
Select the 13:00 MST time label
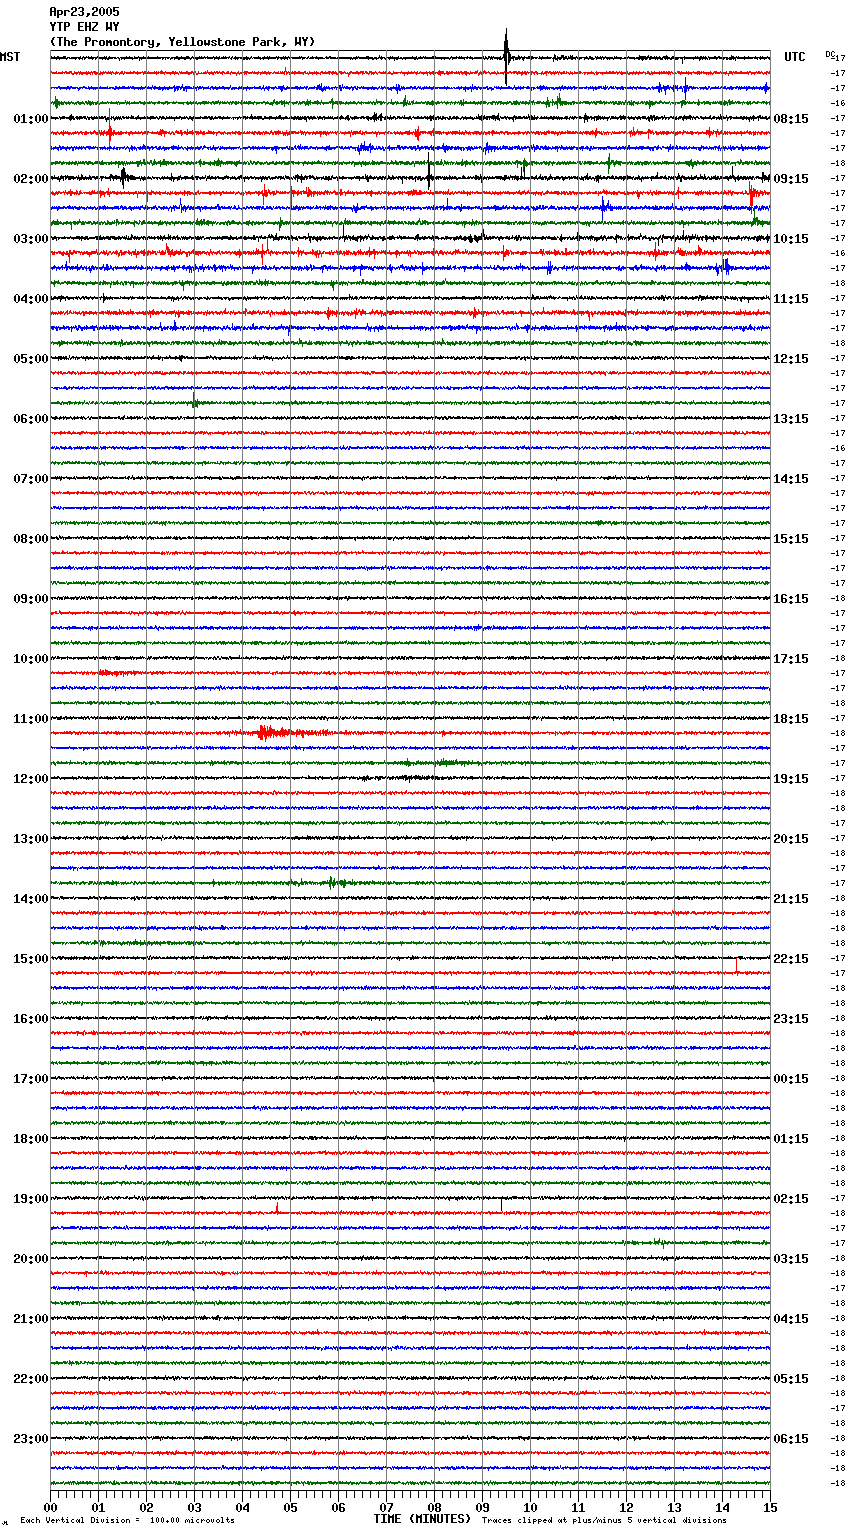pyautogui.click(x=31, y=839)
